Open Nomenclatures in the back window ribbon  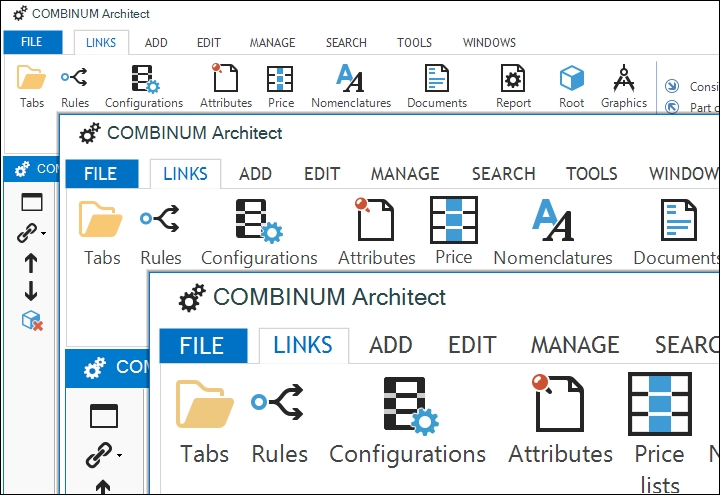point(351,86)
